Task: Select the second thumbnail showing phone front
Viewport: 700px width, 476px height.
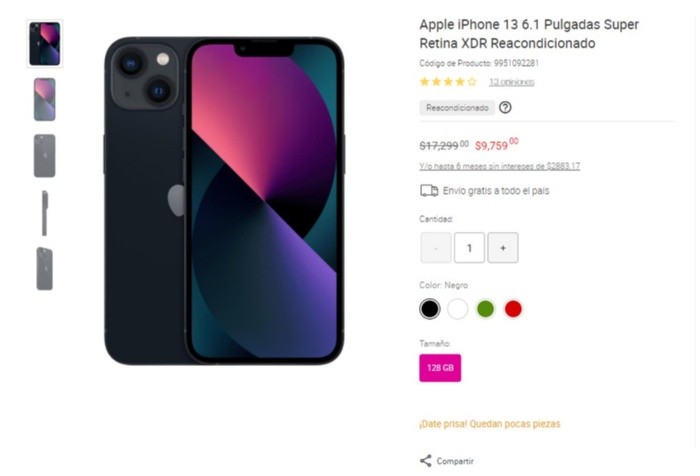Action: click(45, 100)
